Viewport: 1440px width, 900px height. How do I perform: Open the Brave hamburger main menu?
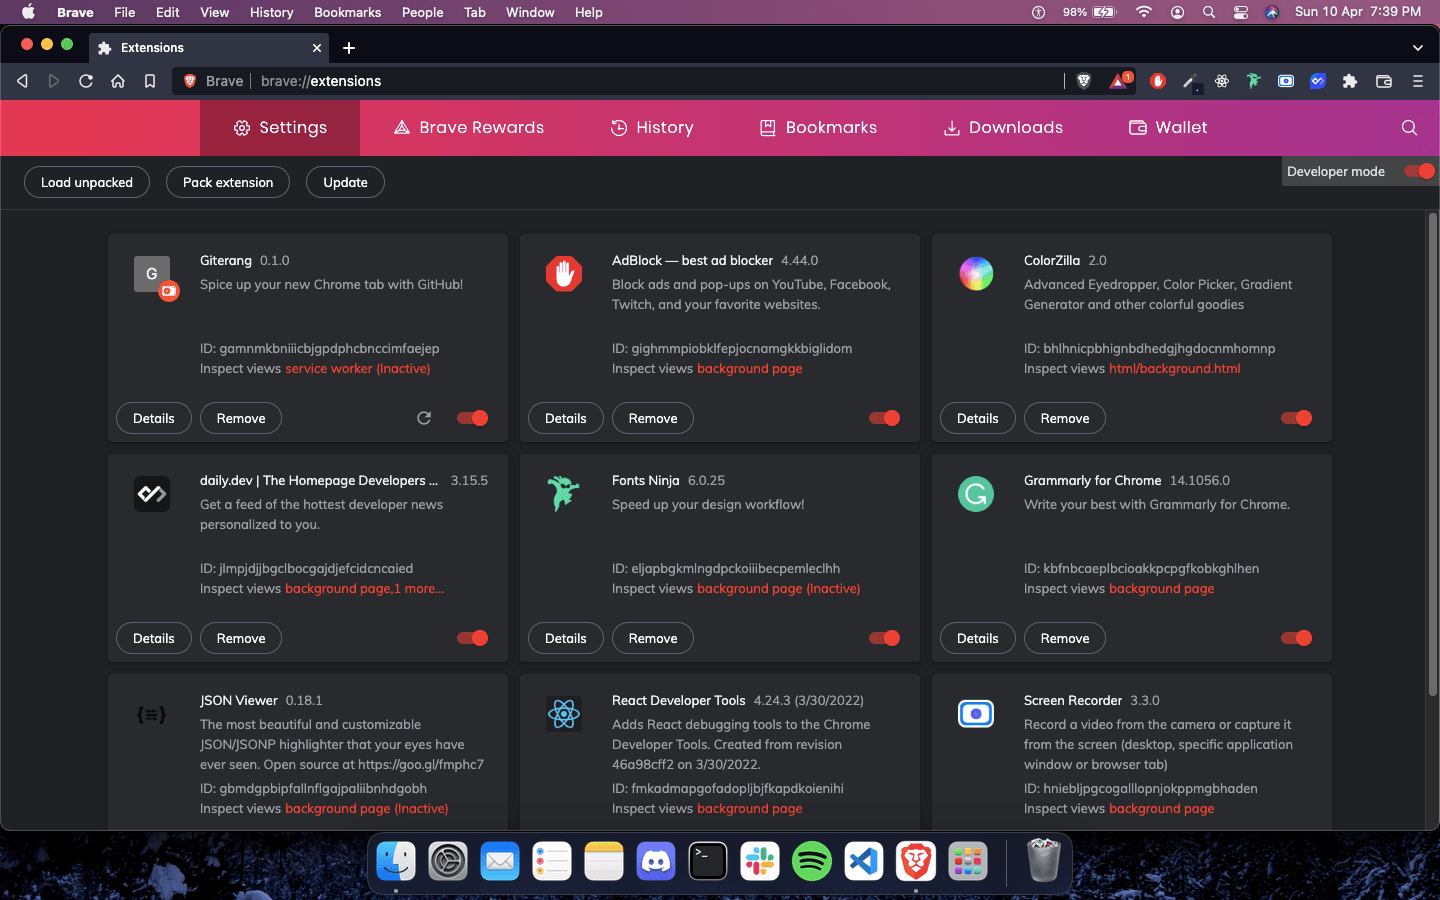pos(1417,81)
